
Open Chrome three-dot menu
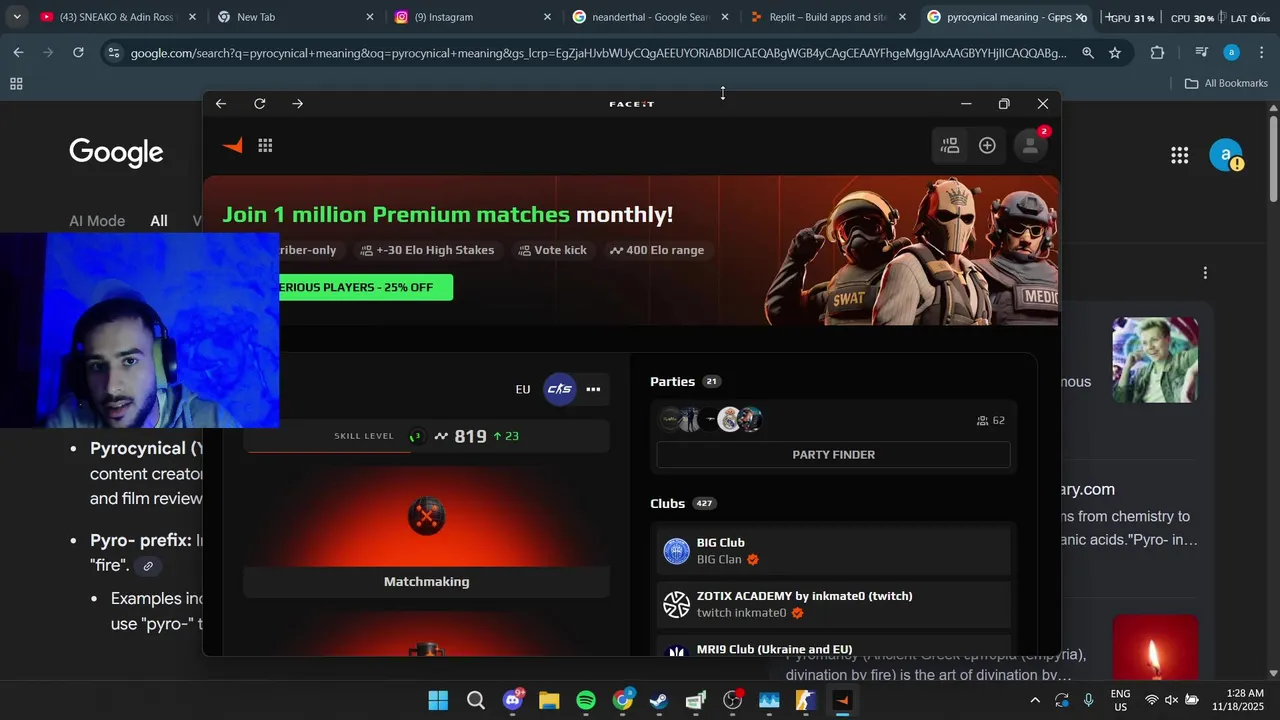tap(1260, 53)
